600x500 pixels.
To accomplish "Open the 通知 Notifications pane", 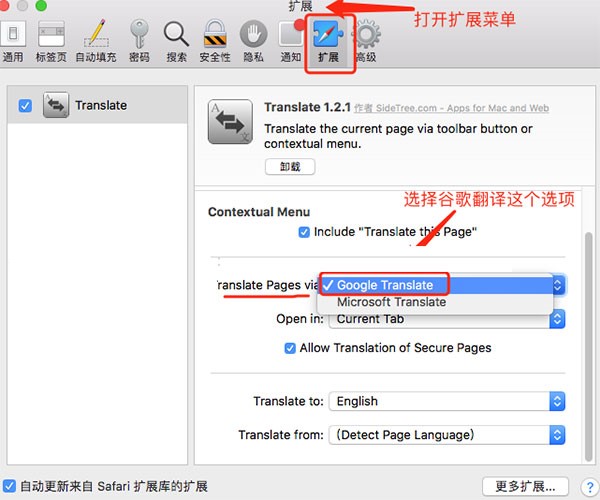I will 291,41.
